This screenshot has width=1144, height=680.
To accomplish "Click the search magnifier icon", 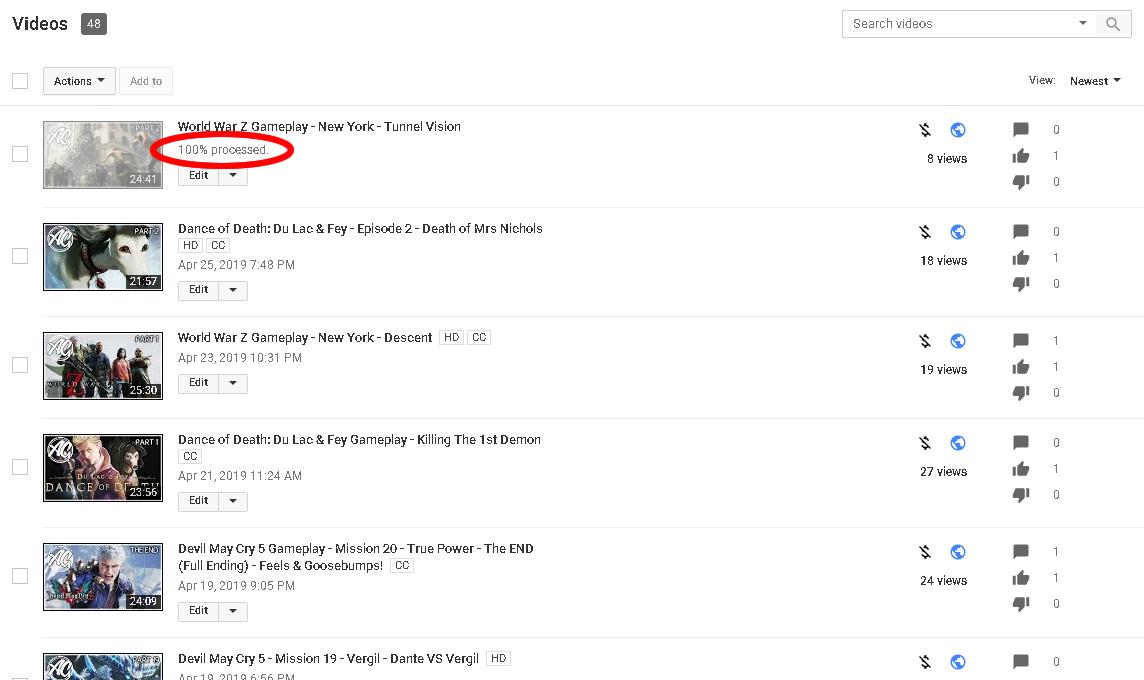I will coord(1113,24).
